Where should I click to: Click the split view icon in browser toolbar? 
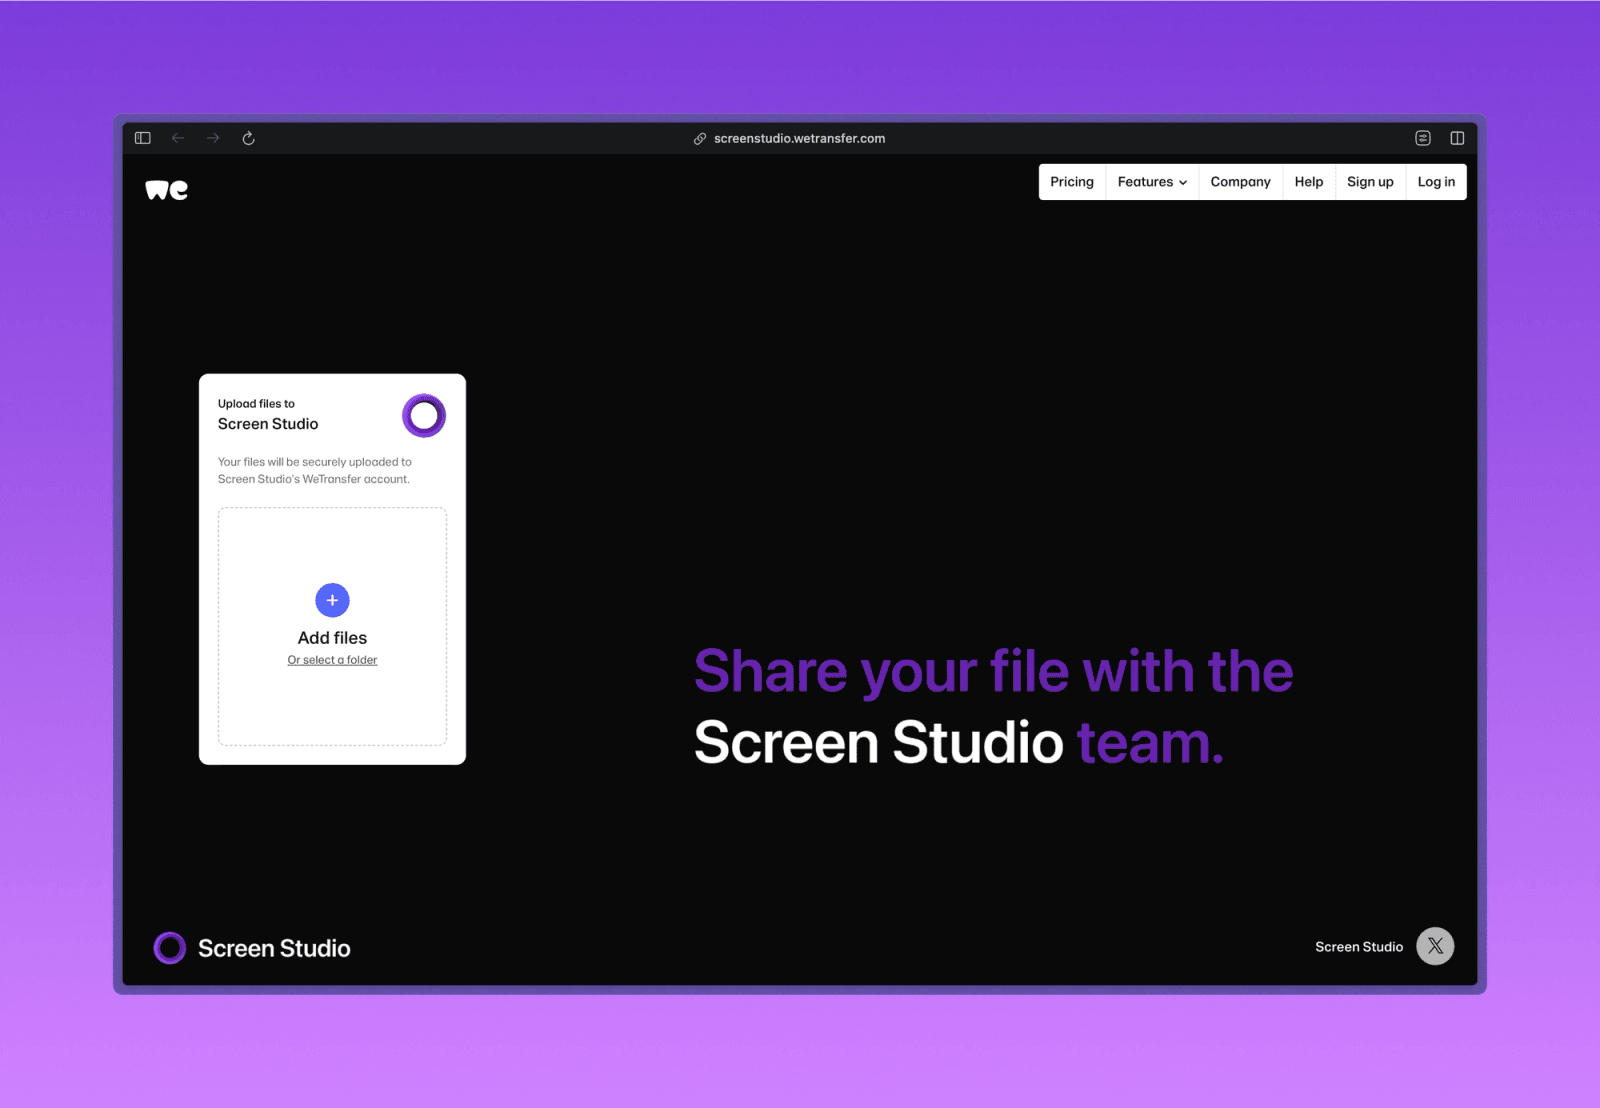tap(1457, 138)
